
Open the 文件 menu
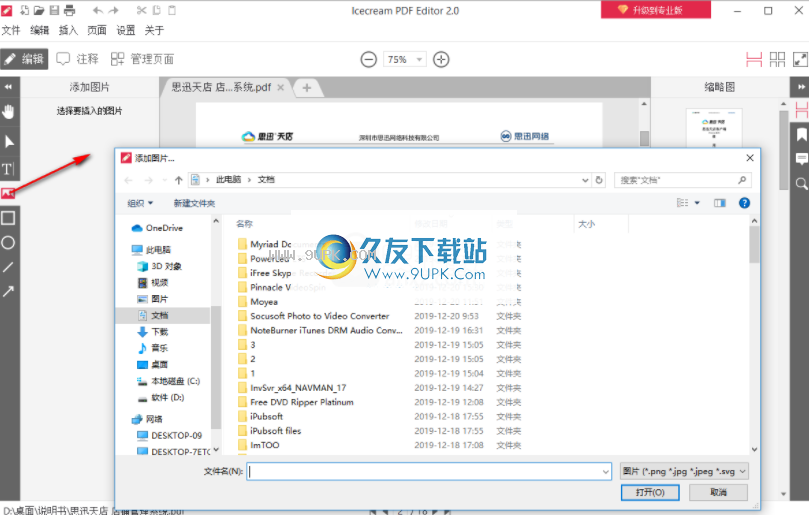pyautogui.click(x=11, y=30)
